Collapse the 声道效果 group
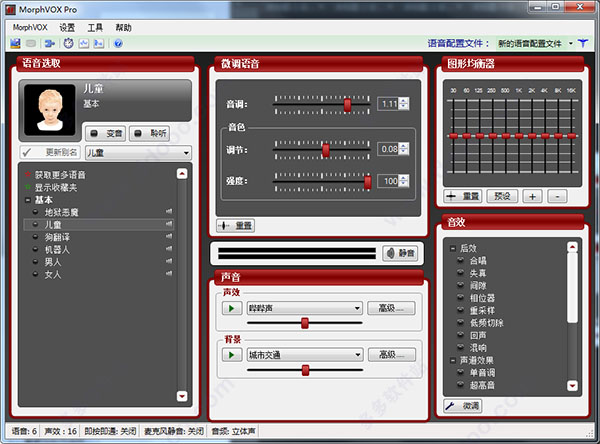The height and width of the screenshot is (444, 600). coord(453,360)
